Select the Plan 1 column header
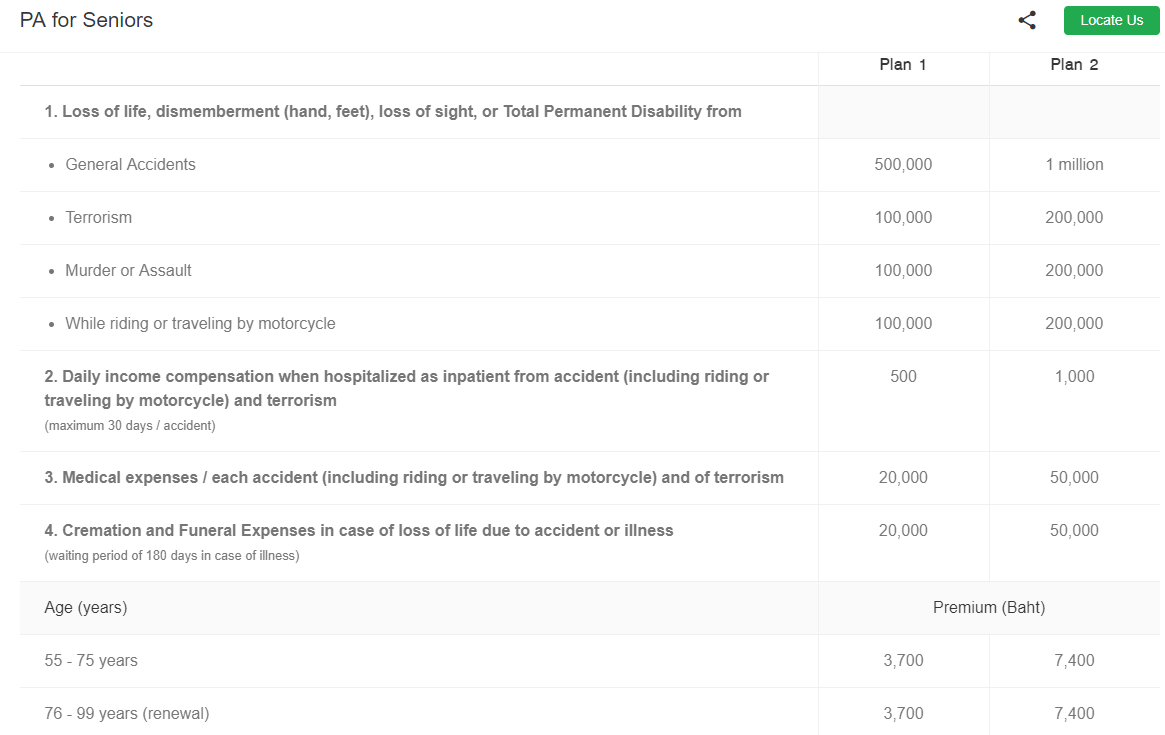 click(903, 64)
